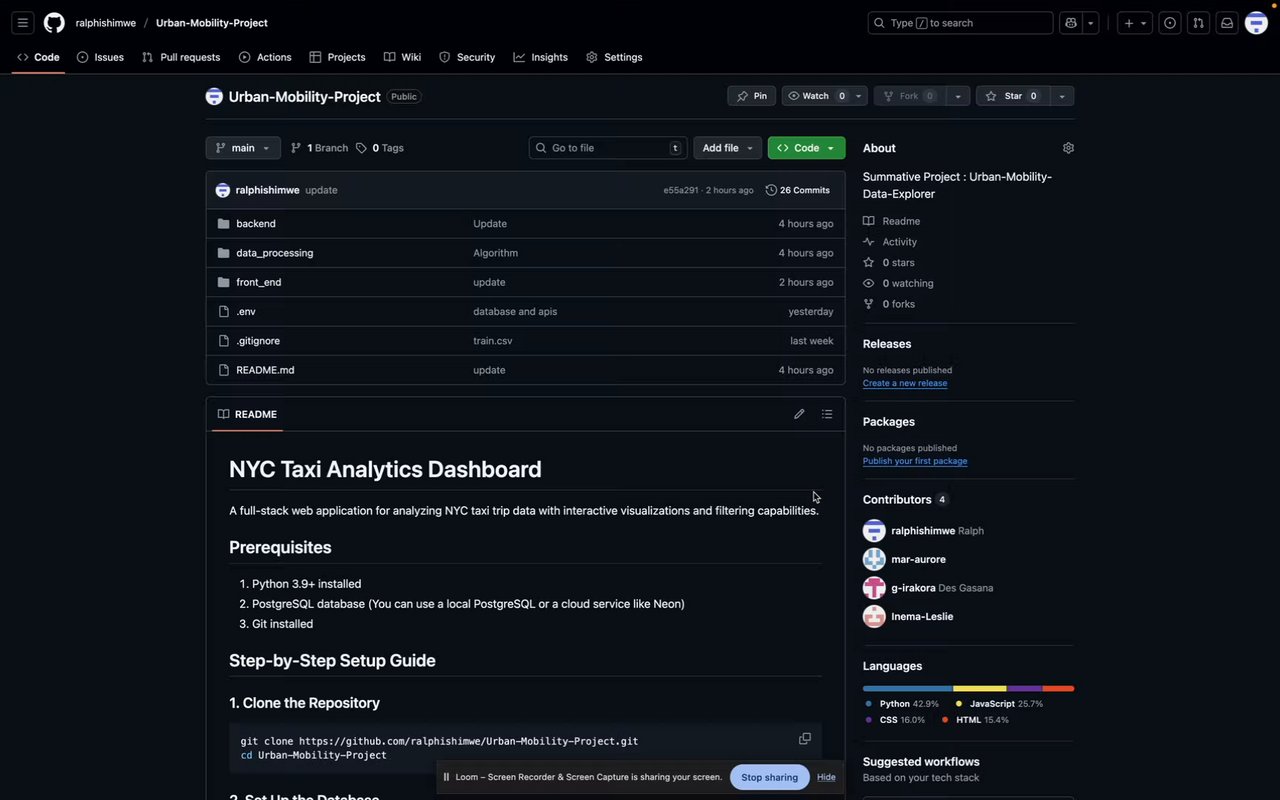
Task: Stop sharing the Loom screen capture
Action: 769,777
